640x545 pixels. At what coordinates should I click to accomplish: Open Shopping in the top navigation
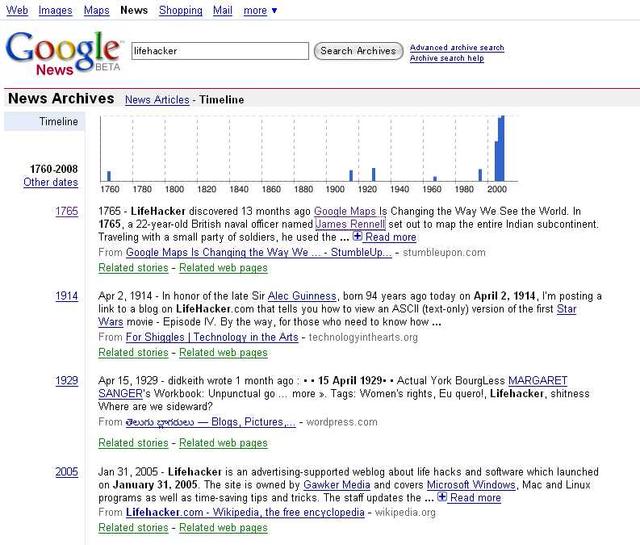point(180,10)
